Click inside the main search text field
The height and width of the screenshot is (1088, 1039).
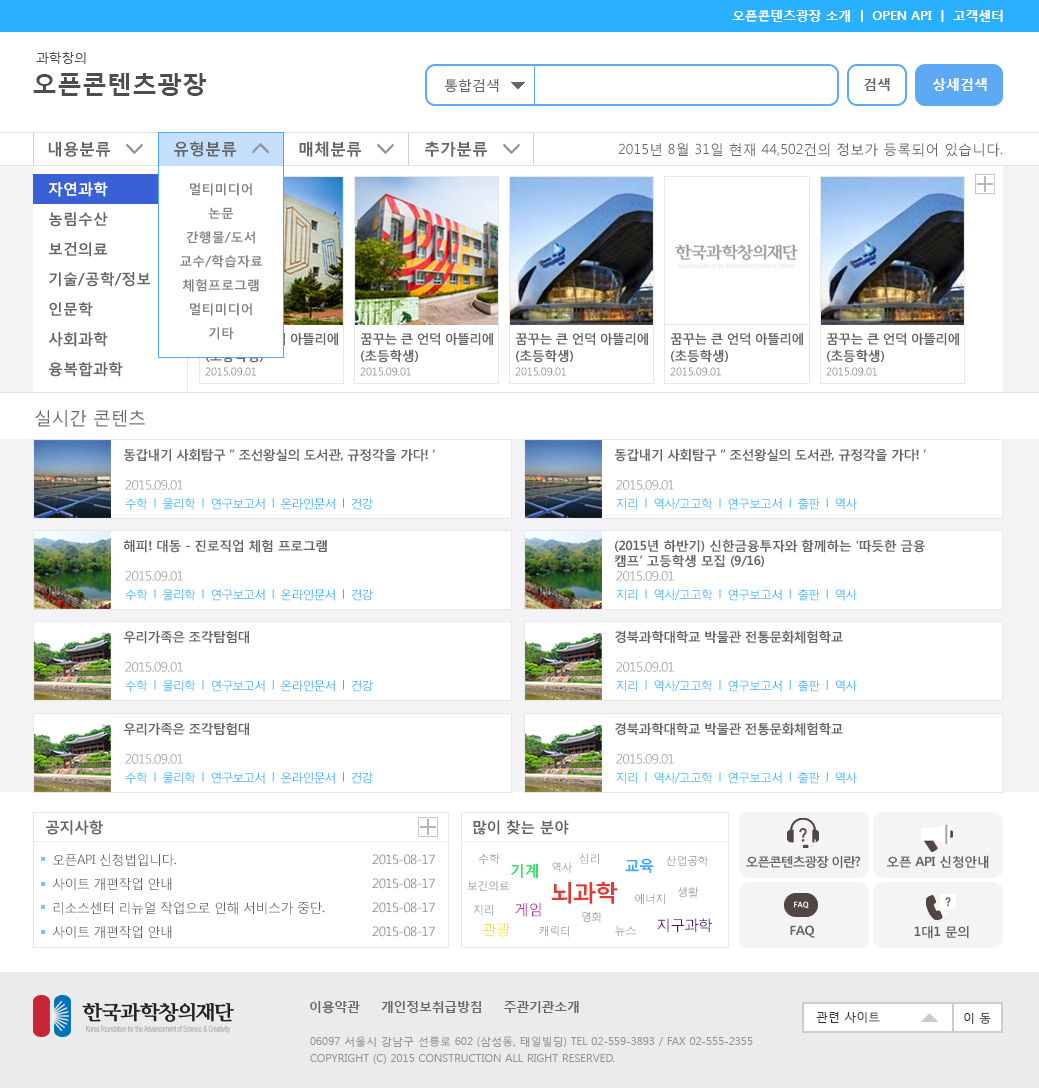(x=685, y=86)
